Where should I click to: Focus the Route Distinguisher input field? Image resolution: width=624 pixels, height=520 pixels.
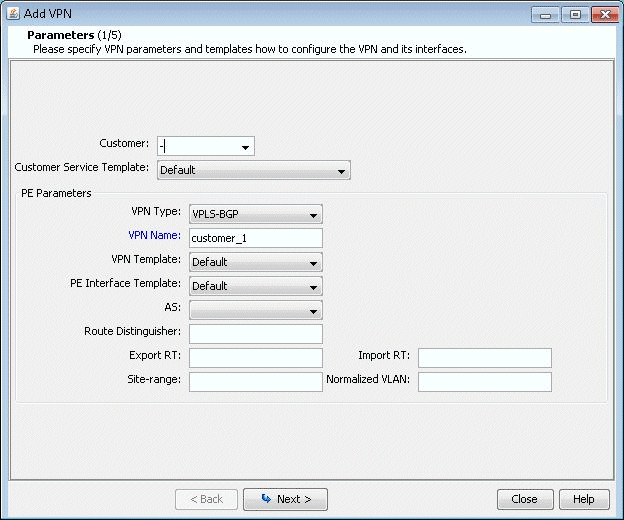[255, 334]
